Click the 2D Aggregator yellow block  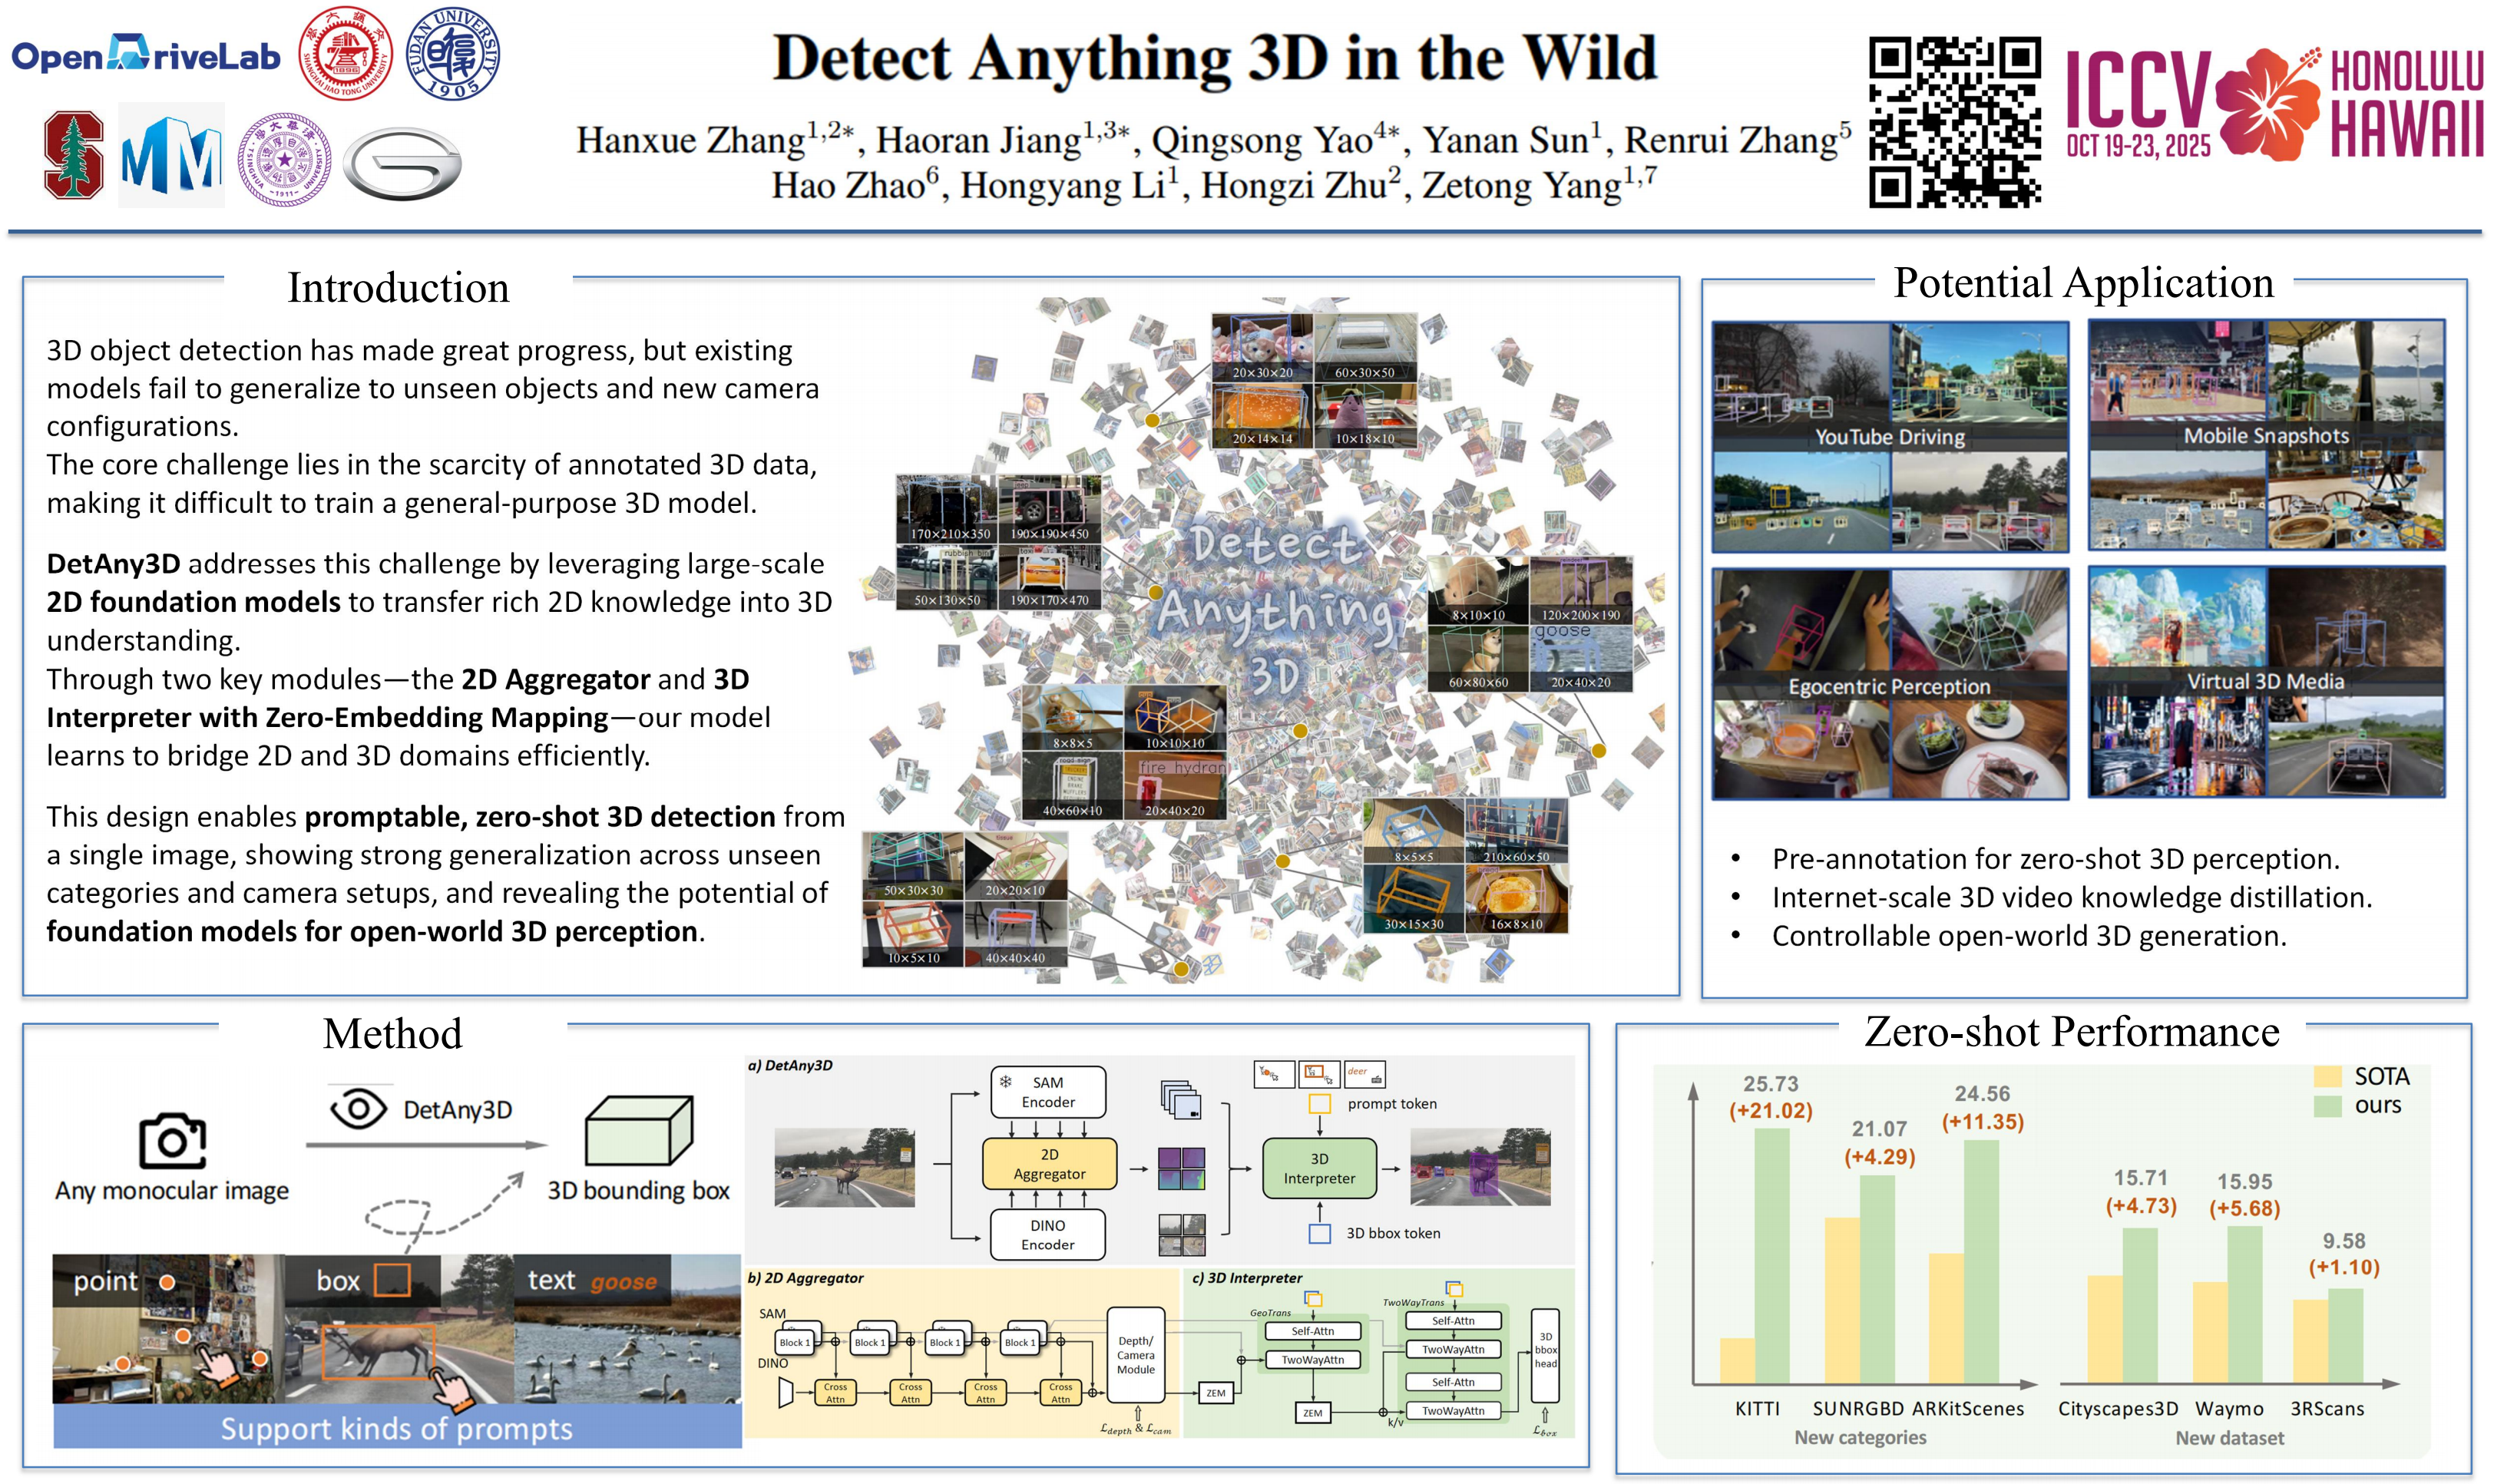(x=1049, y=1164)
